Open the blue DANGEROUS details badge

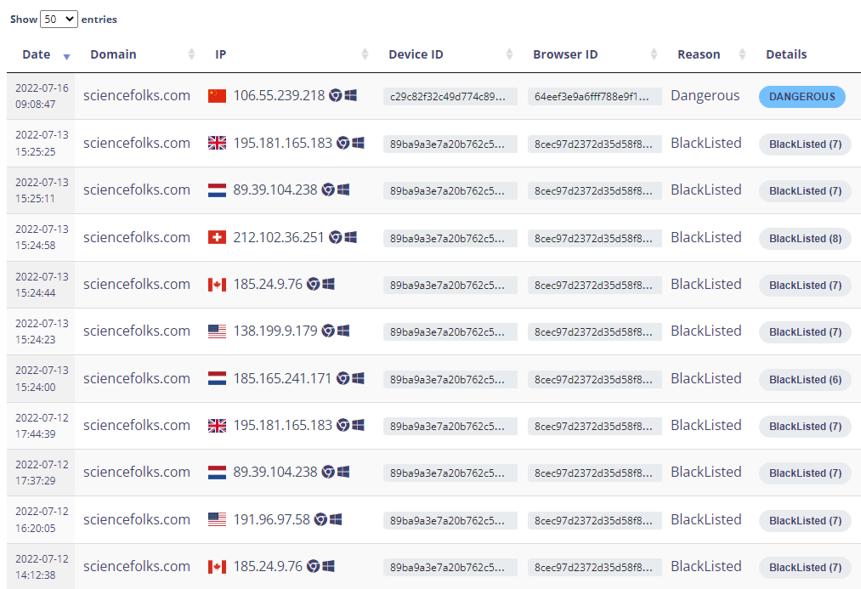(802, 97)
